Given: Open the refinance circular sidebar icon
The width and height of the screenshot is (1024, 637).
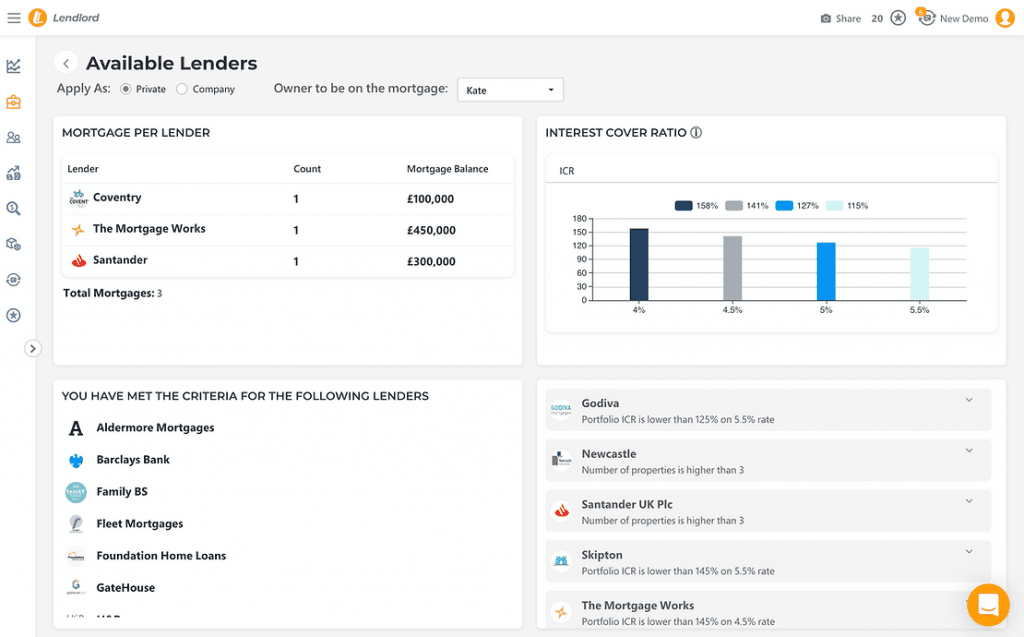Looking at the screenshot, I should pyautogui.click(x=14, y=280).
